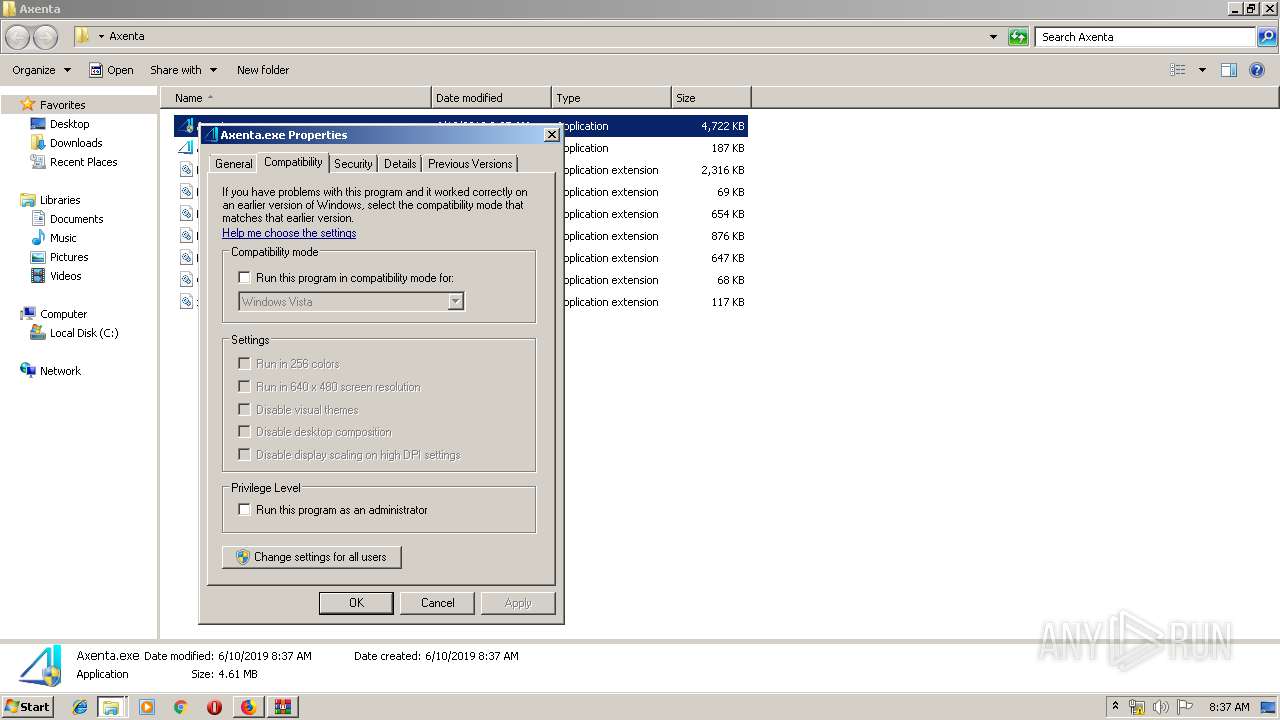Click Cancel in Axenta.exe Properties
The width and height of the screenshot is (1280, 720).
coord(437,603)
